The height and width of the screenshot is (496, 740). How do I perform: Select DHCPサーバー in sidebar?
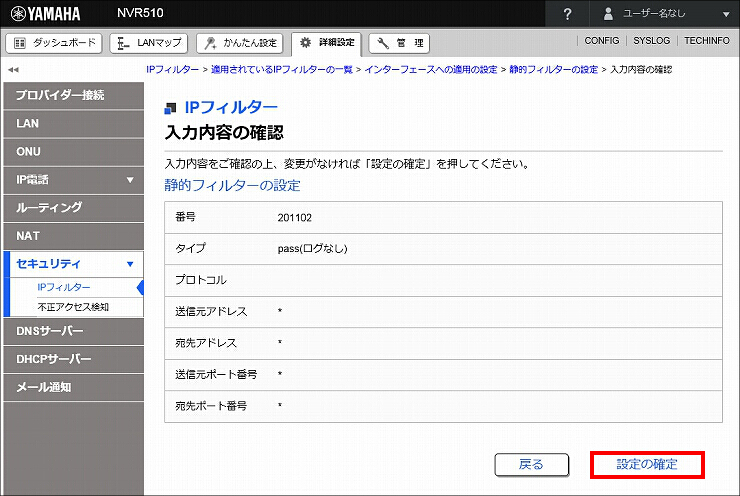point(74,359)
